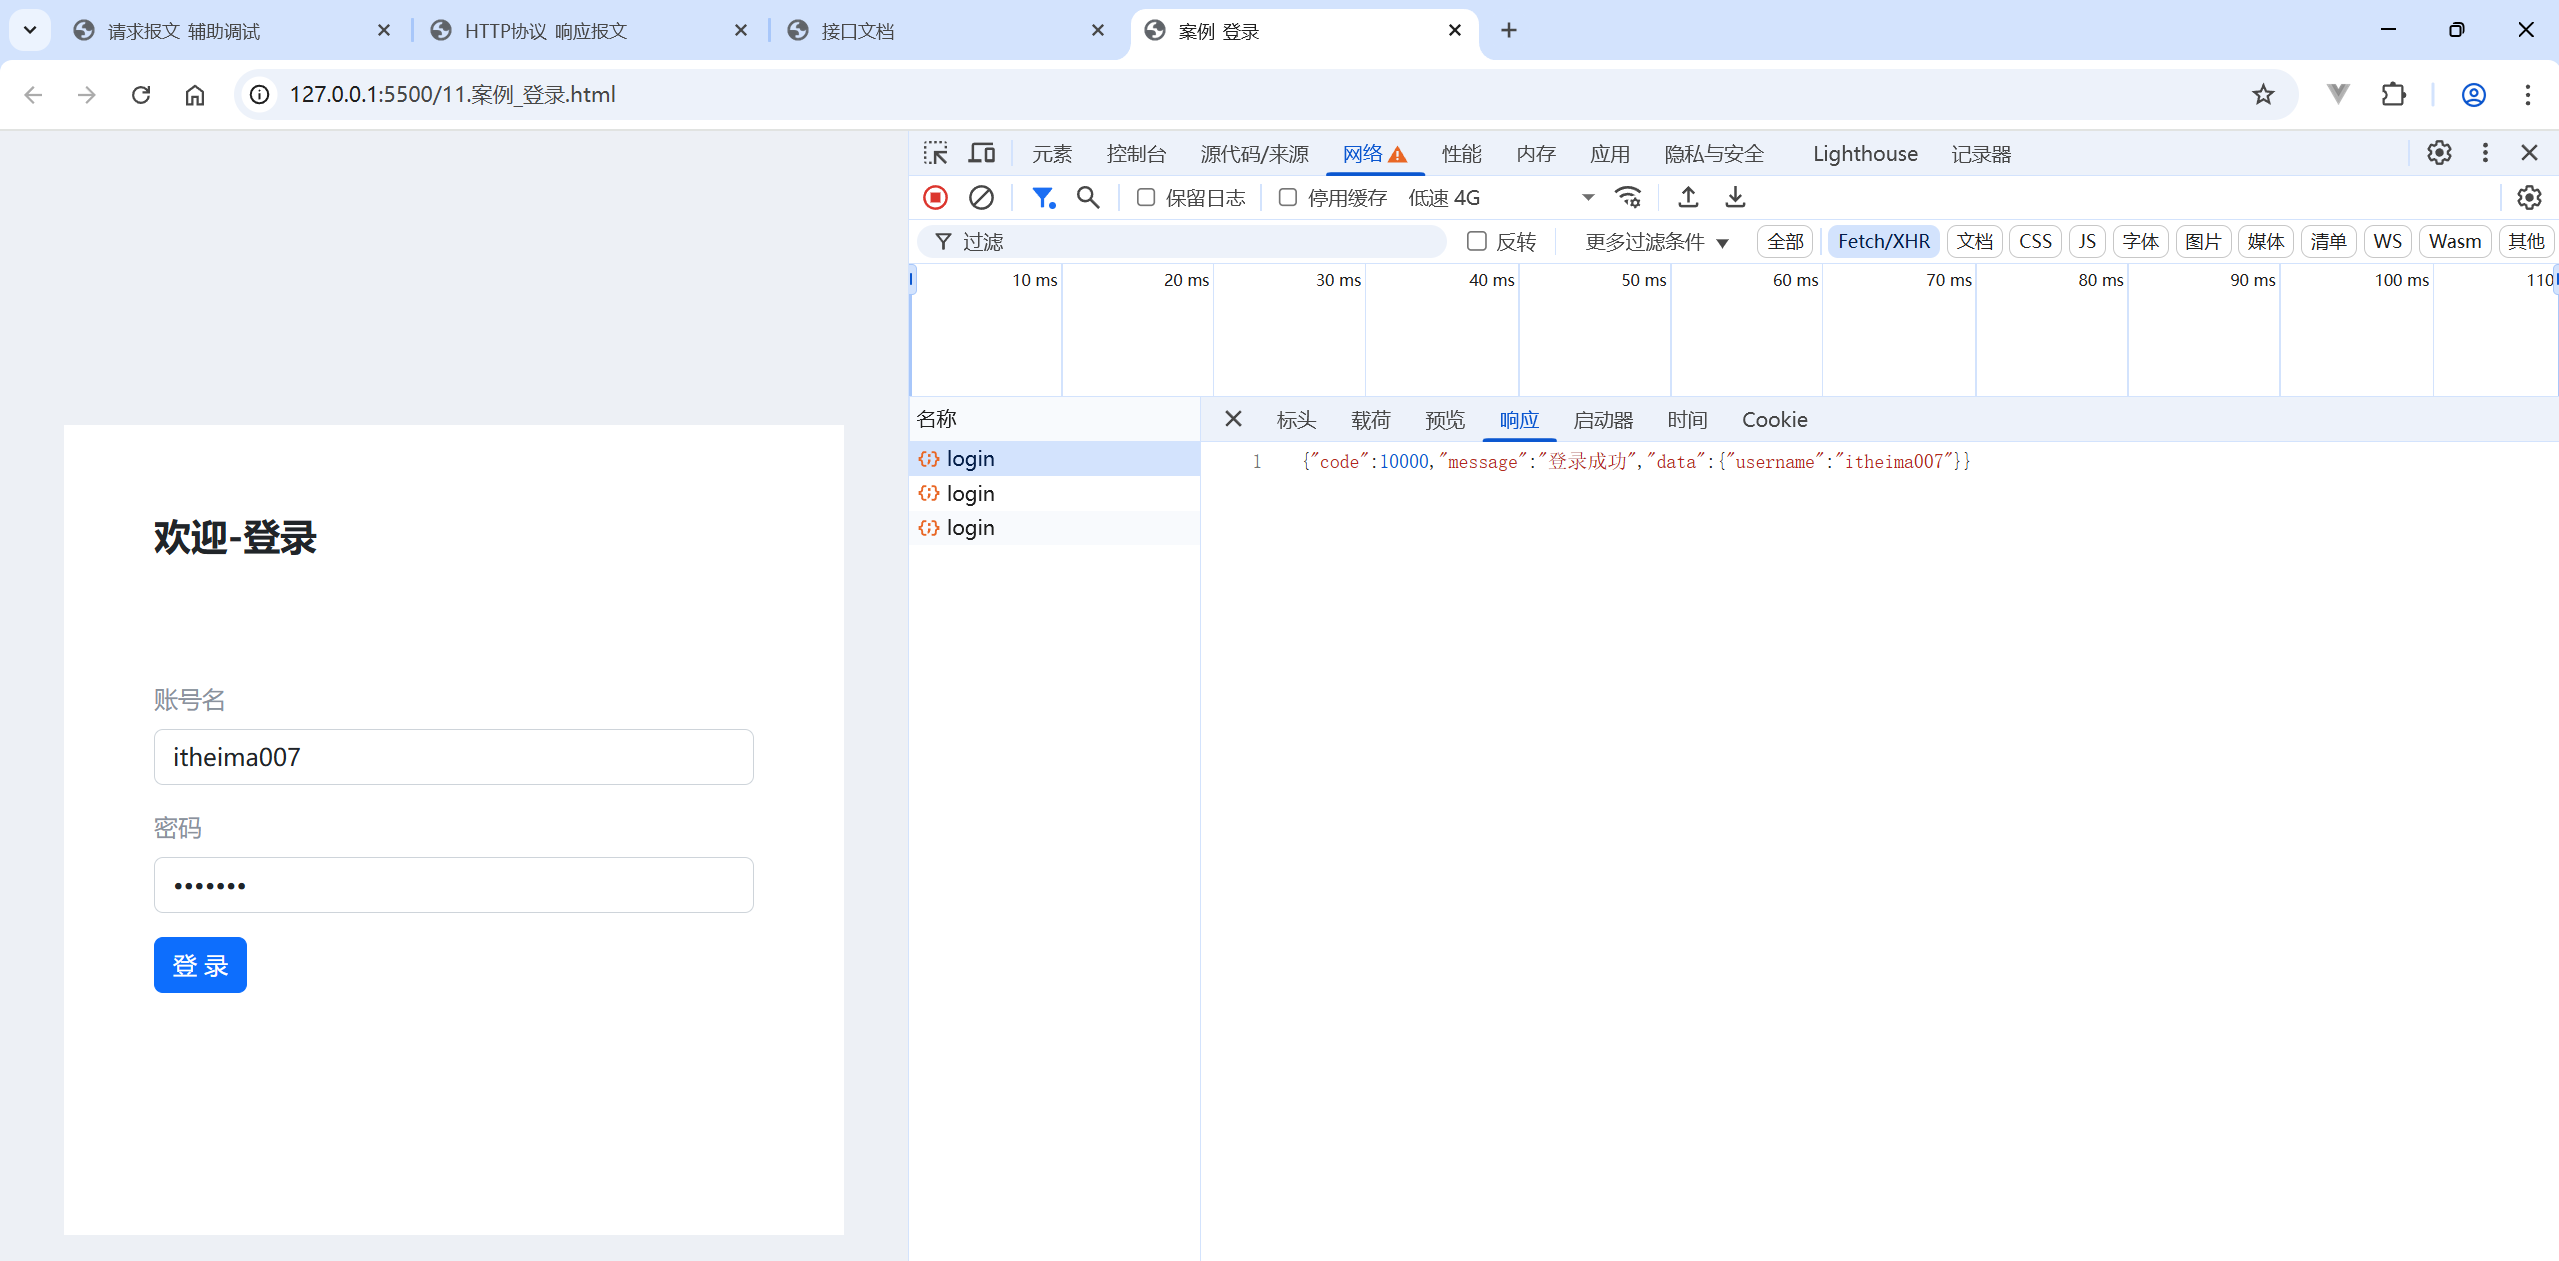Open network conditions wifi icon
The image size is (2559, 1261).
(1628, 198)
